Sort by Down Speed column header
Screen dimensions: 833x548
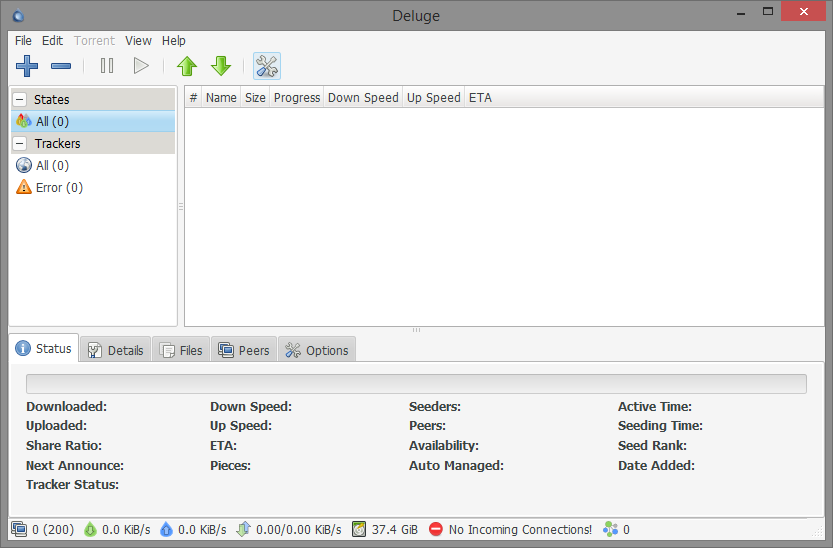pos(363,98)
